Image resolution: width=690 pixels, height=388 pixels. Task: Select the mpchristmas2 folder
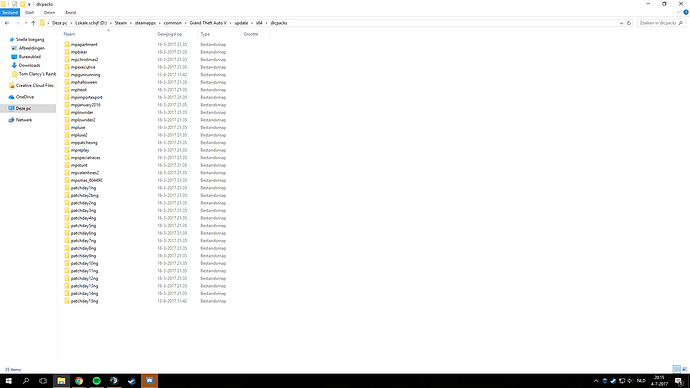(84, 59)
